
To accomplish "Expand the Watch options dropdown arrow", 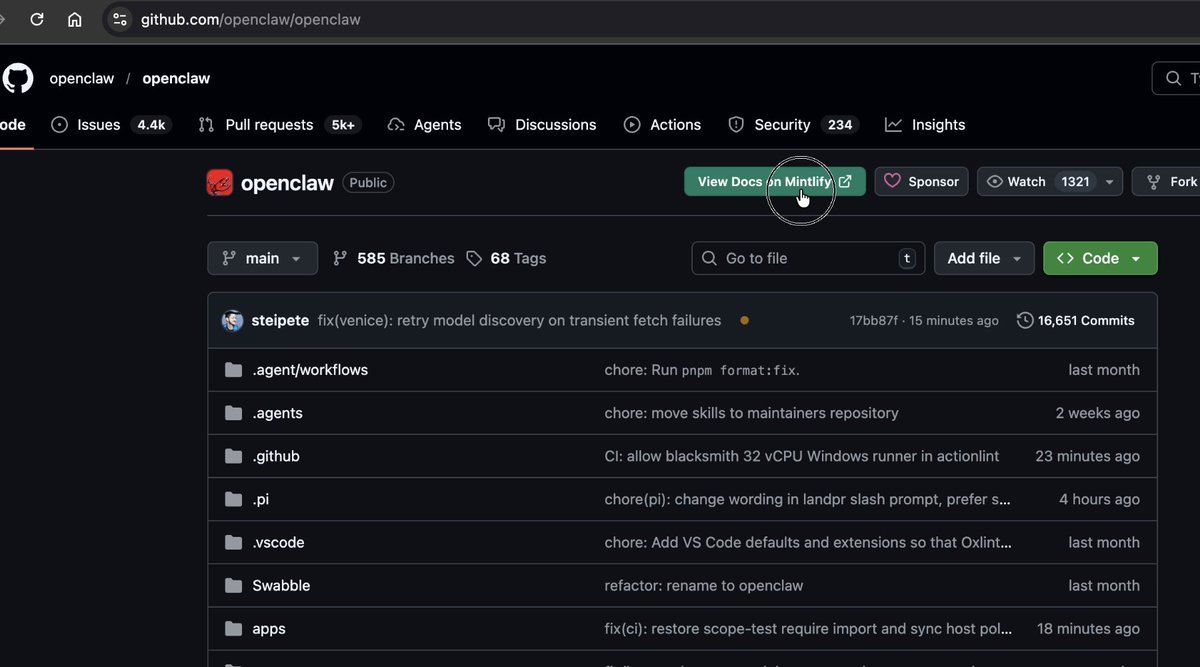I will [1110, 181].
